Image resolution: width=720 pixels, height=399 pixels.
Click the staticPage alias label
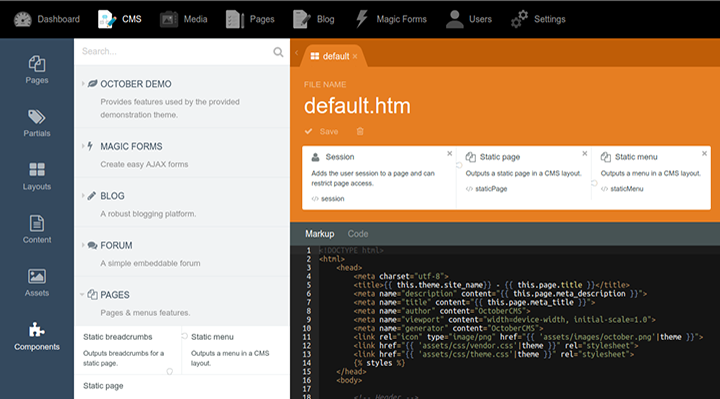[491, 189]
